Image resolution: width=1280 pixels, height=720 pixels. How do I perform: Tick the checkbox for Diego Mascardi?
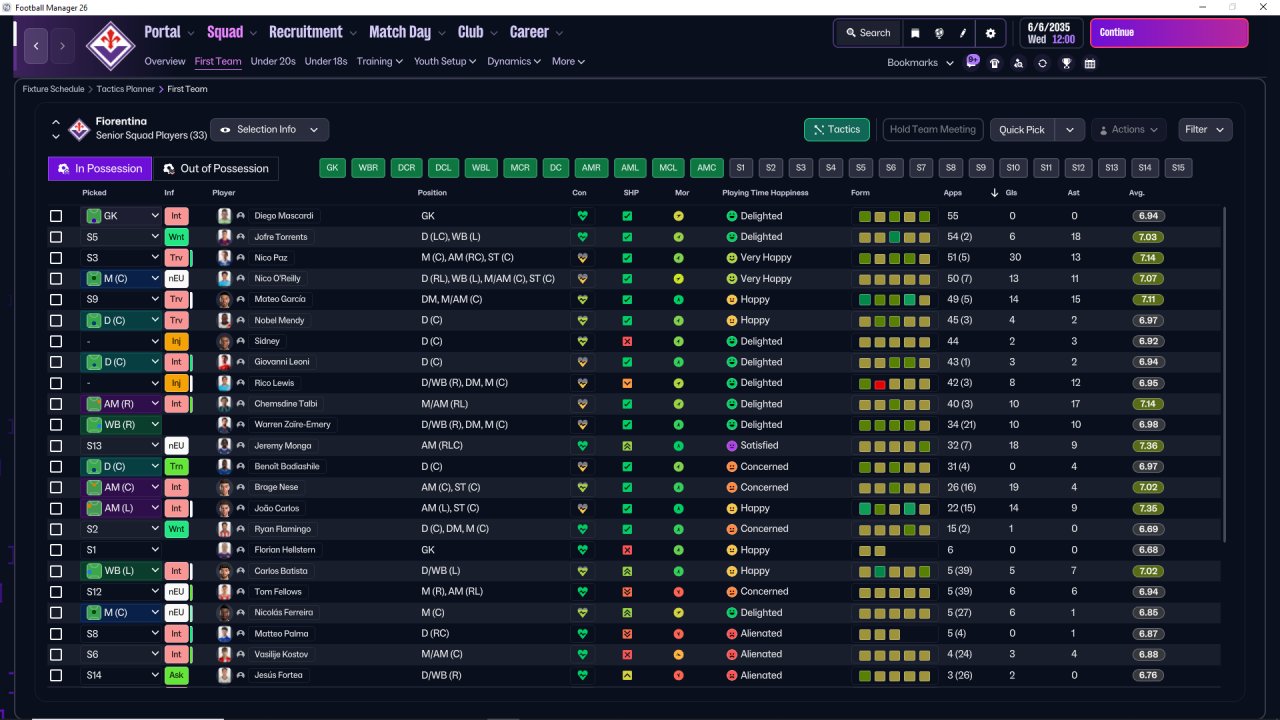(56, 216)
